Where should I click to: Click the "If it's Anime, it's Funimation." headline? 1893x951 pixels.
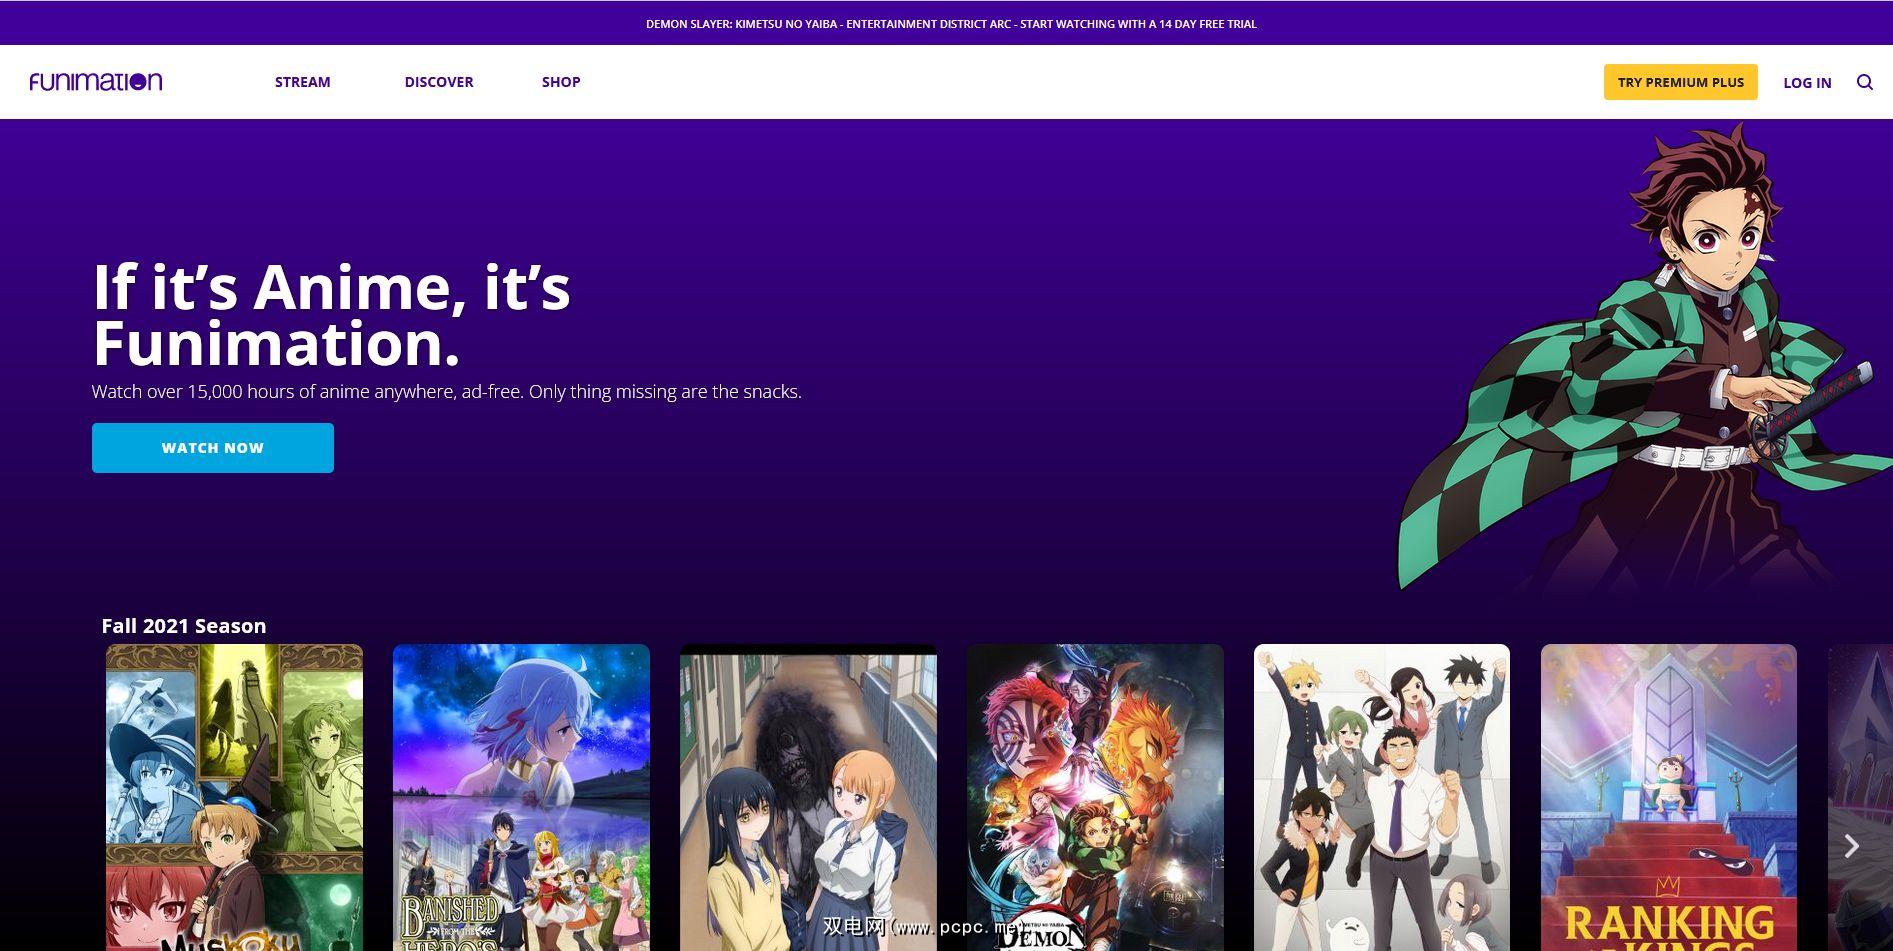(x=331, y=315)
